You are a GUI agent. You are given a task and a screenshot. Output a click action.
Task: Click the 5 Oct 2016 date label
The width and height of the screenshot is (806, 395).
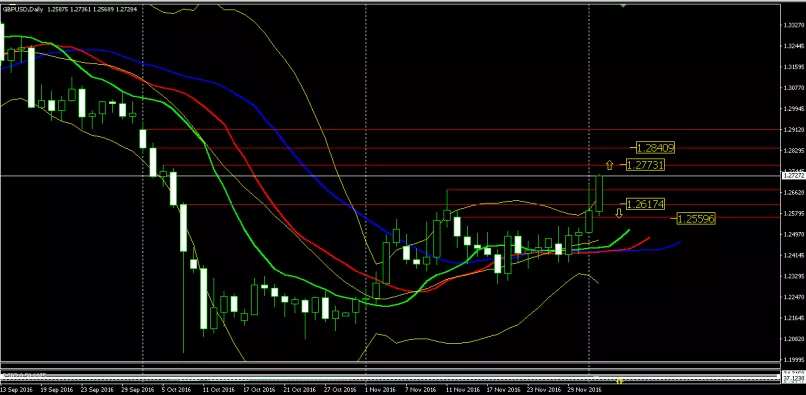pyautogui.click(x=177, y=390)
